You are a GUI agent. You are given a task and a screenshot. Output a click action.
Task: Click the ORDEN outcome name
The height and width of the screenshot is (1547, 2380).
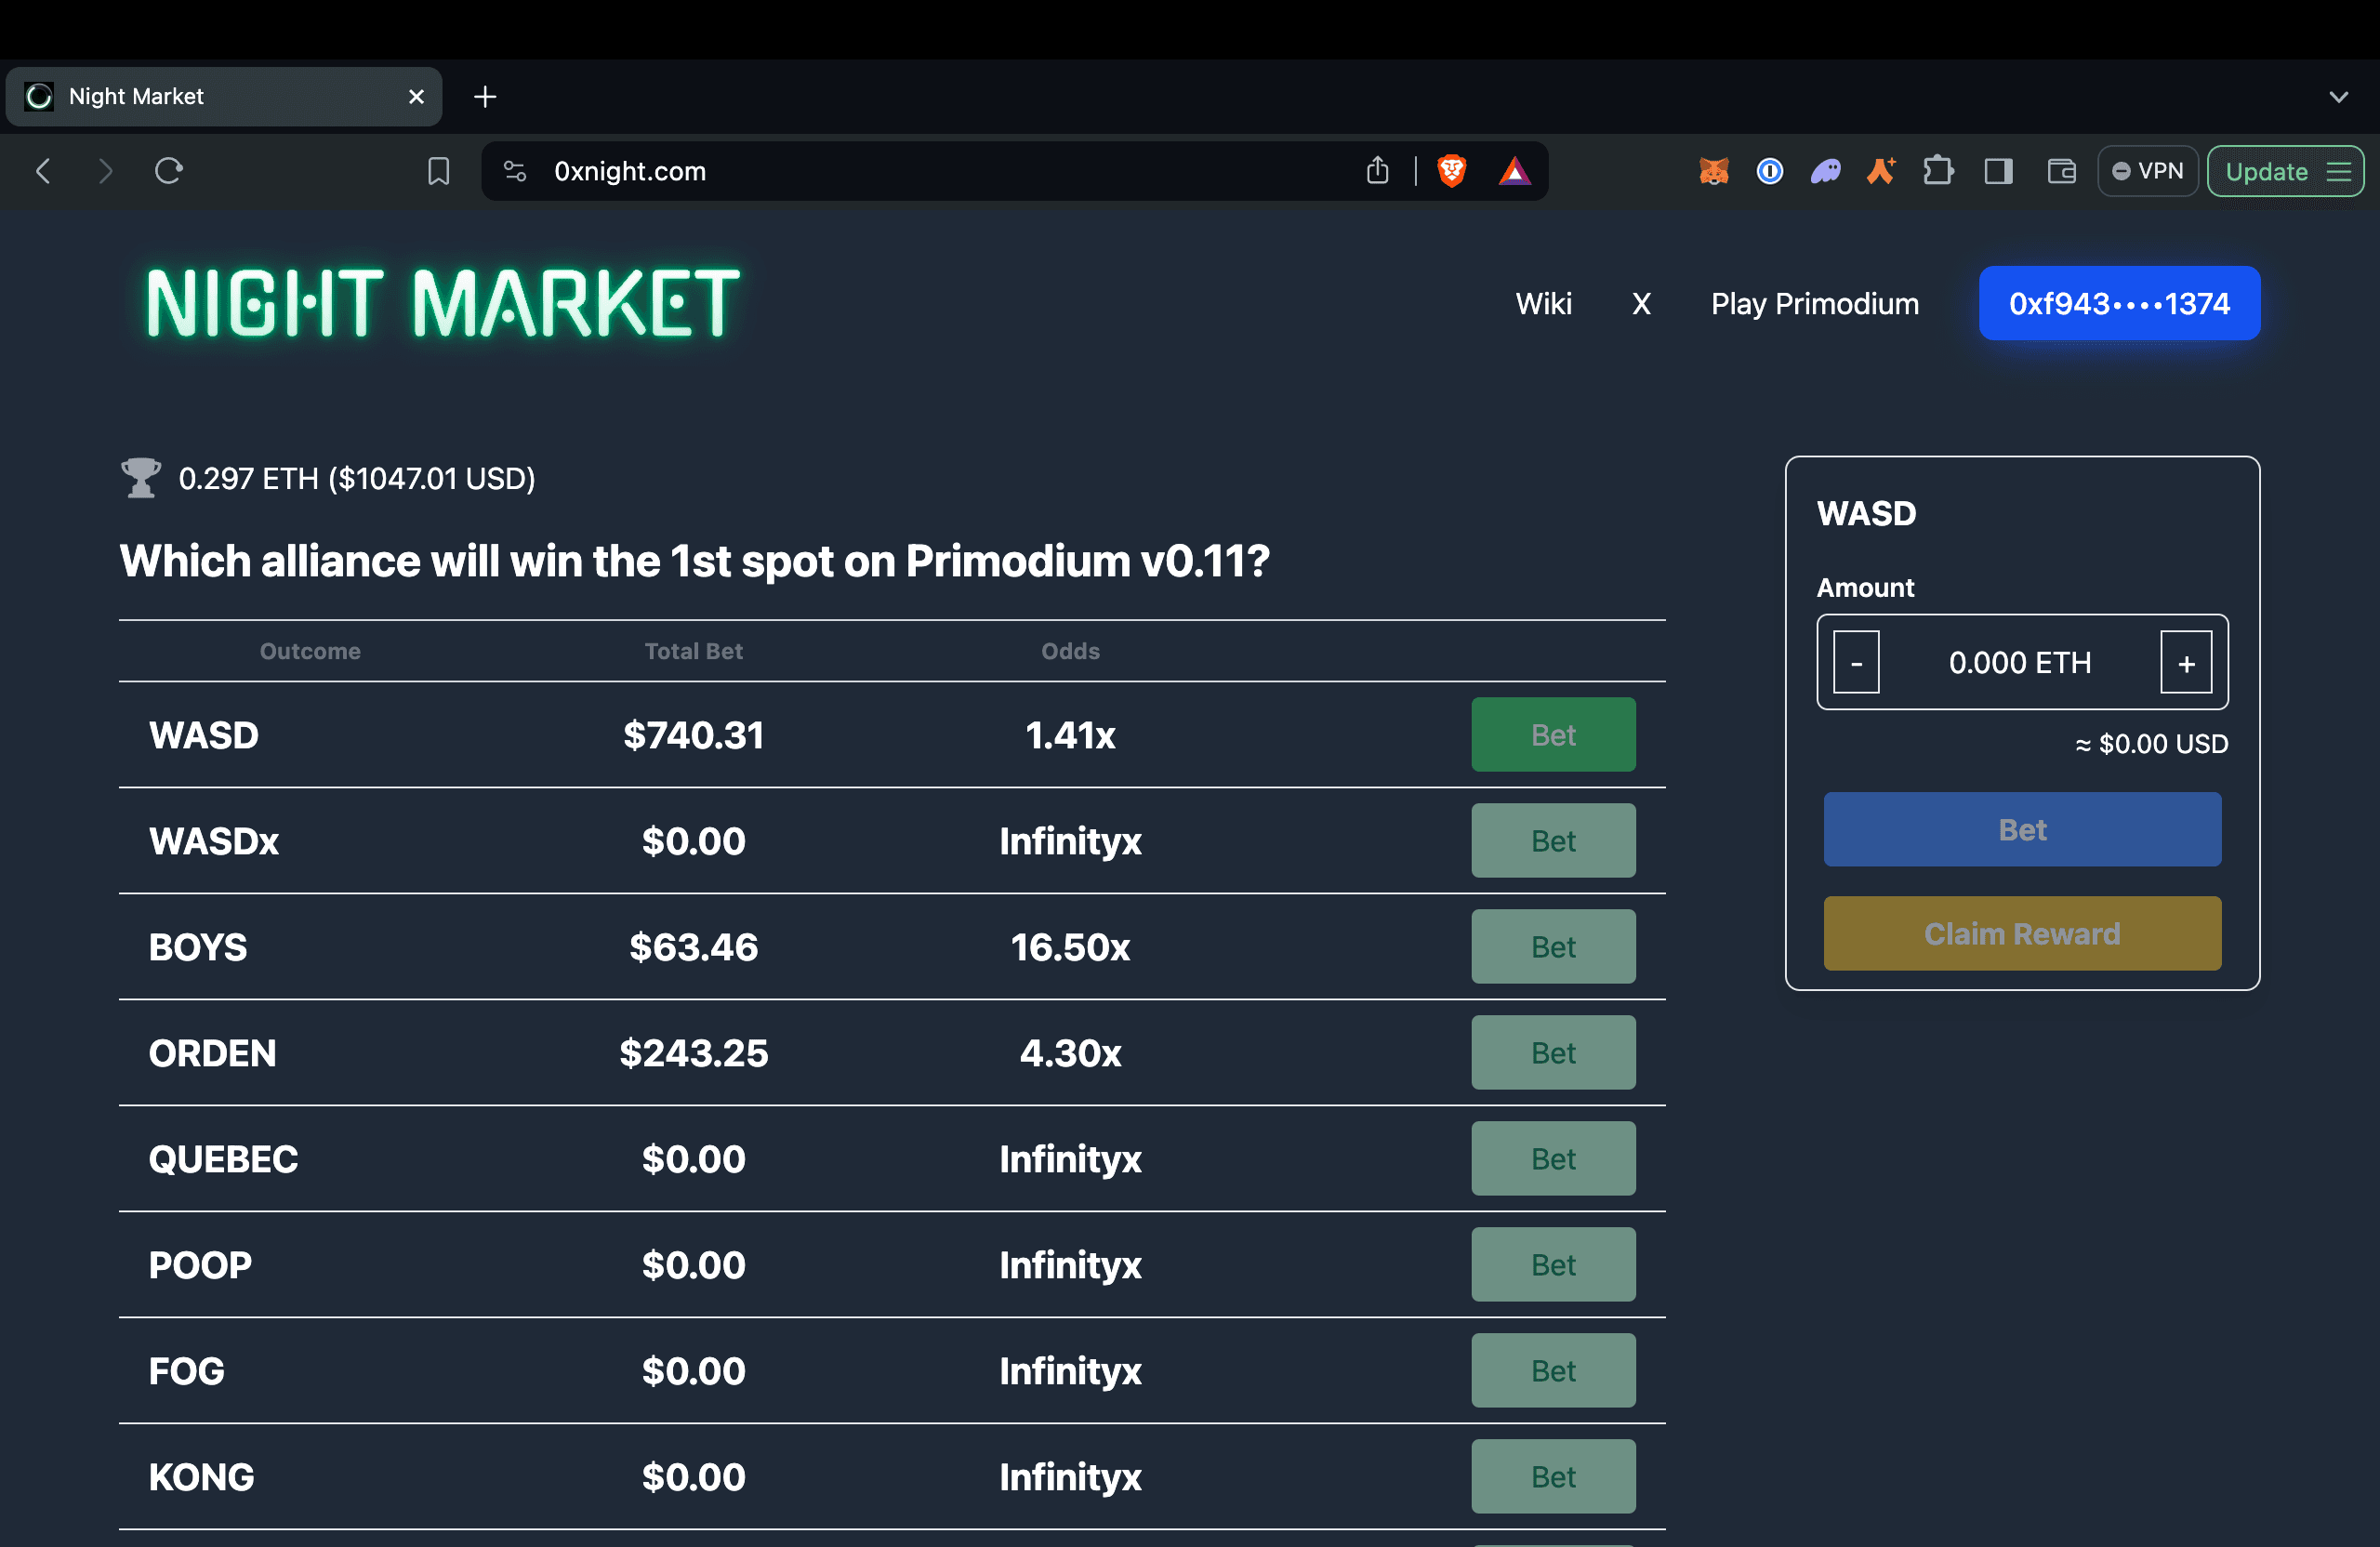pyautogui.click(x=212, y=1053)
